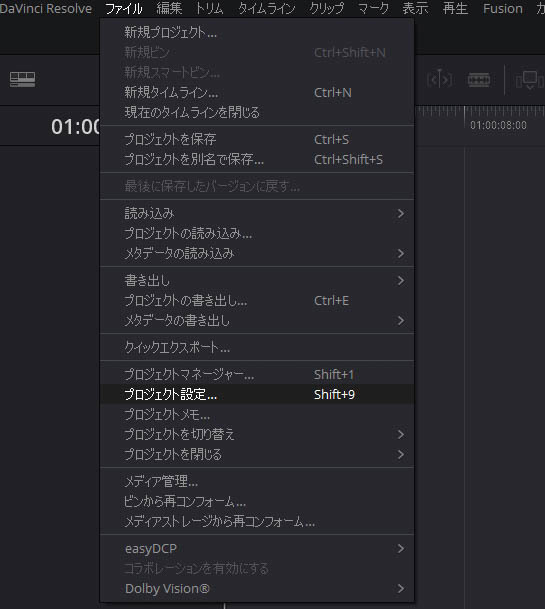Select the blade edit mode icon
The height and width of the screenshot is (609, 545).
(x=479, y=80)
